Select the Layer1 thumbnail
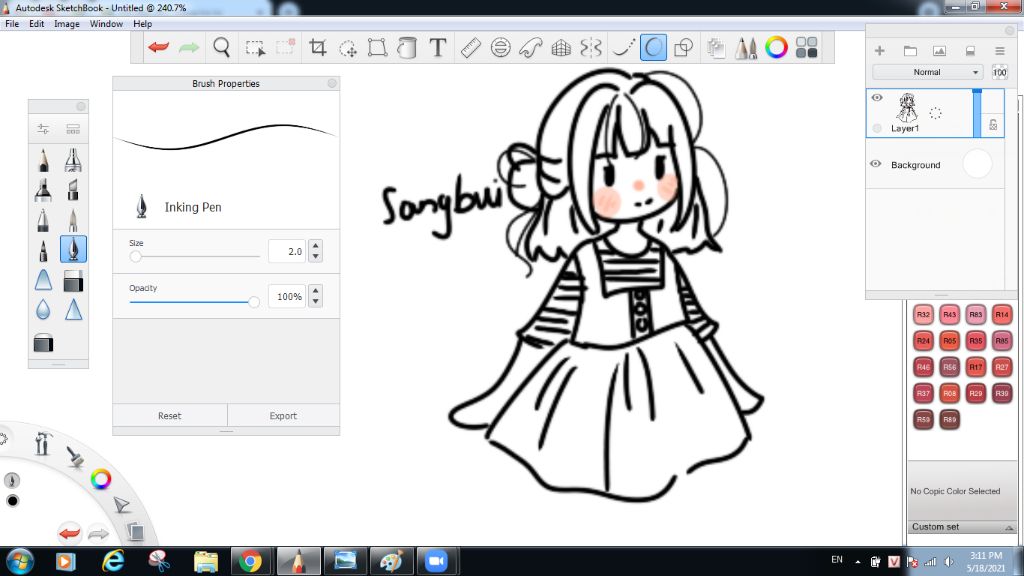Viewport: 1024px width, 576px height. [906, 108]
